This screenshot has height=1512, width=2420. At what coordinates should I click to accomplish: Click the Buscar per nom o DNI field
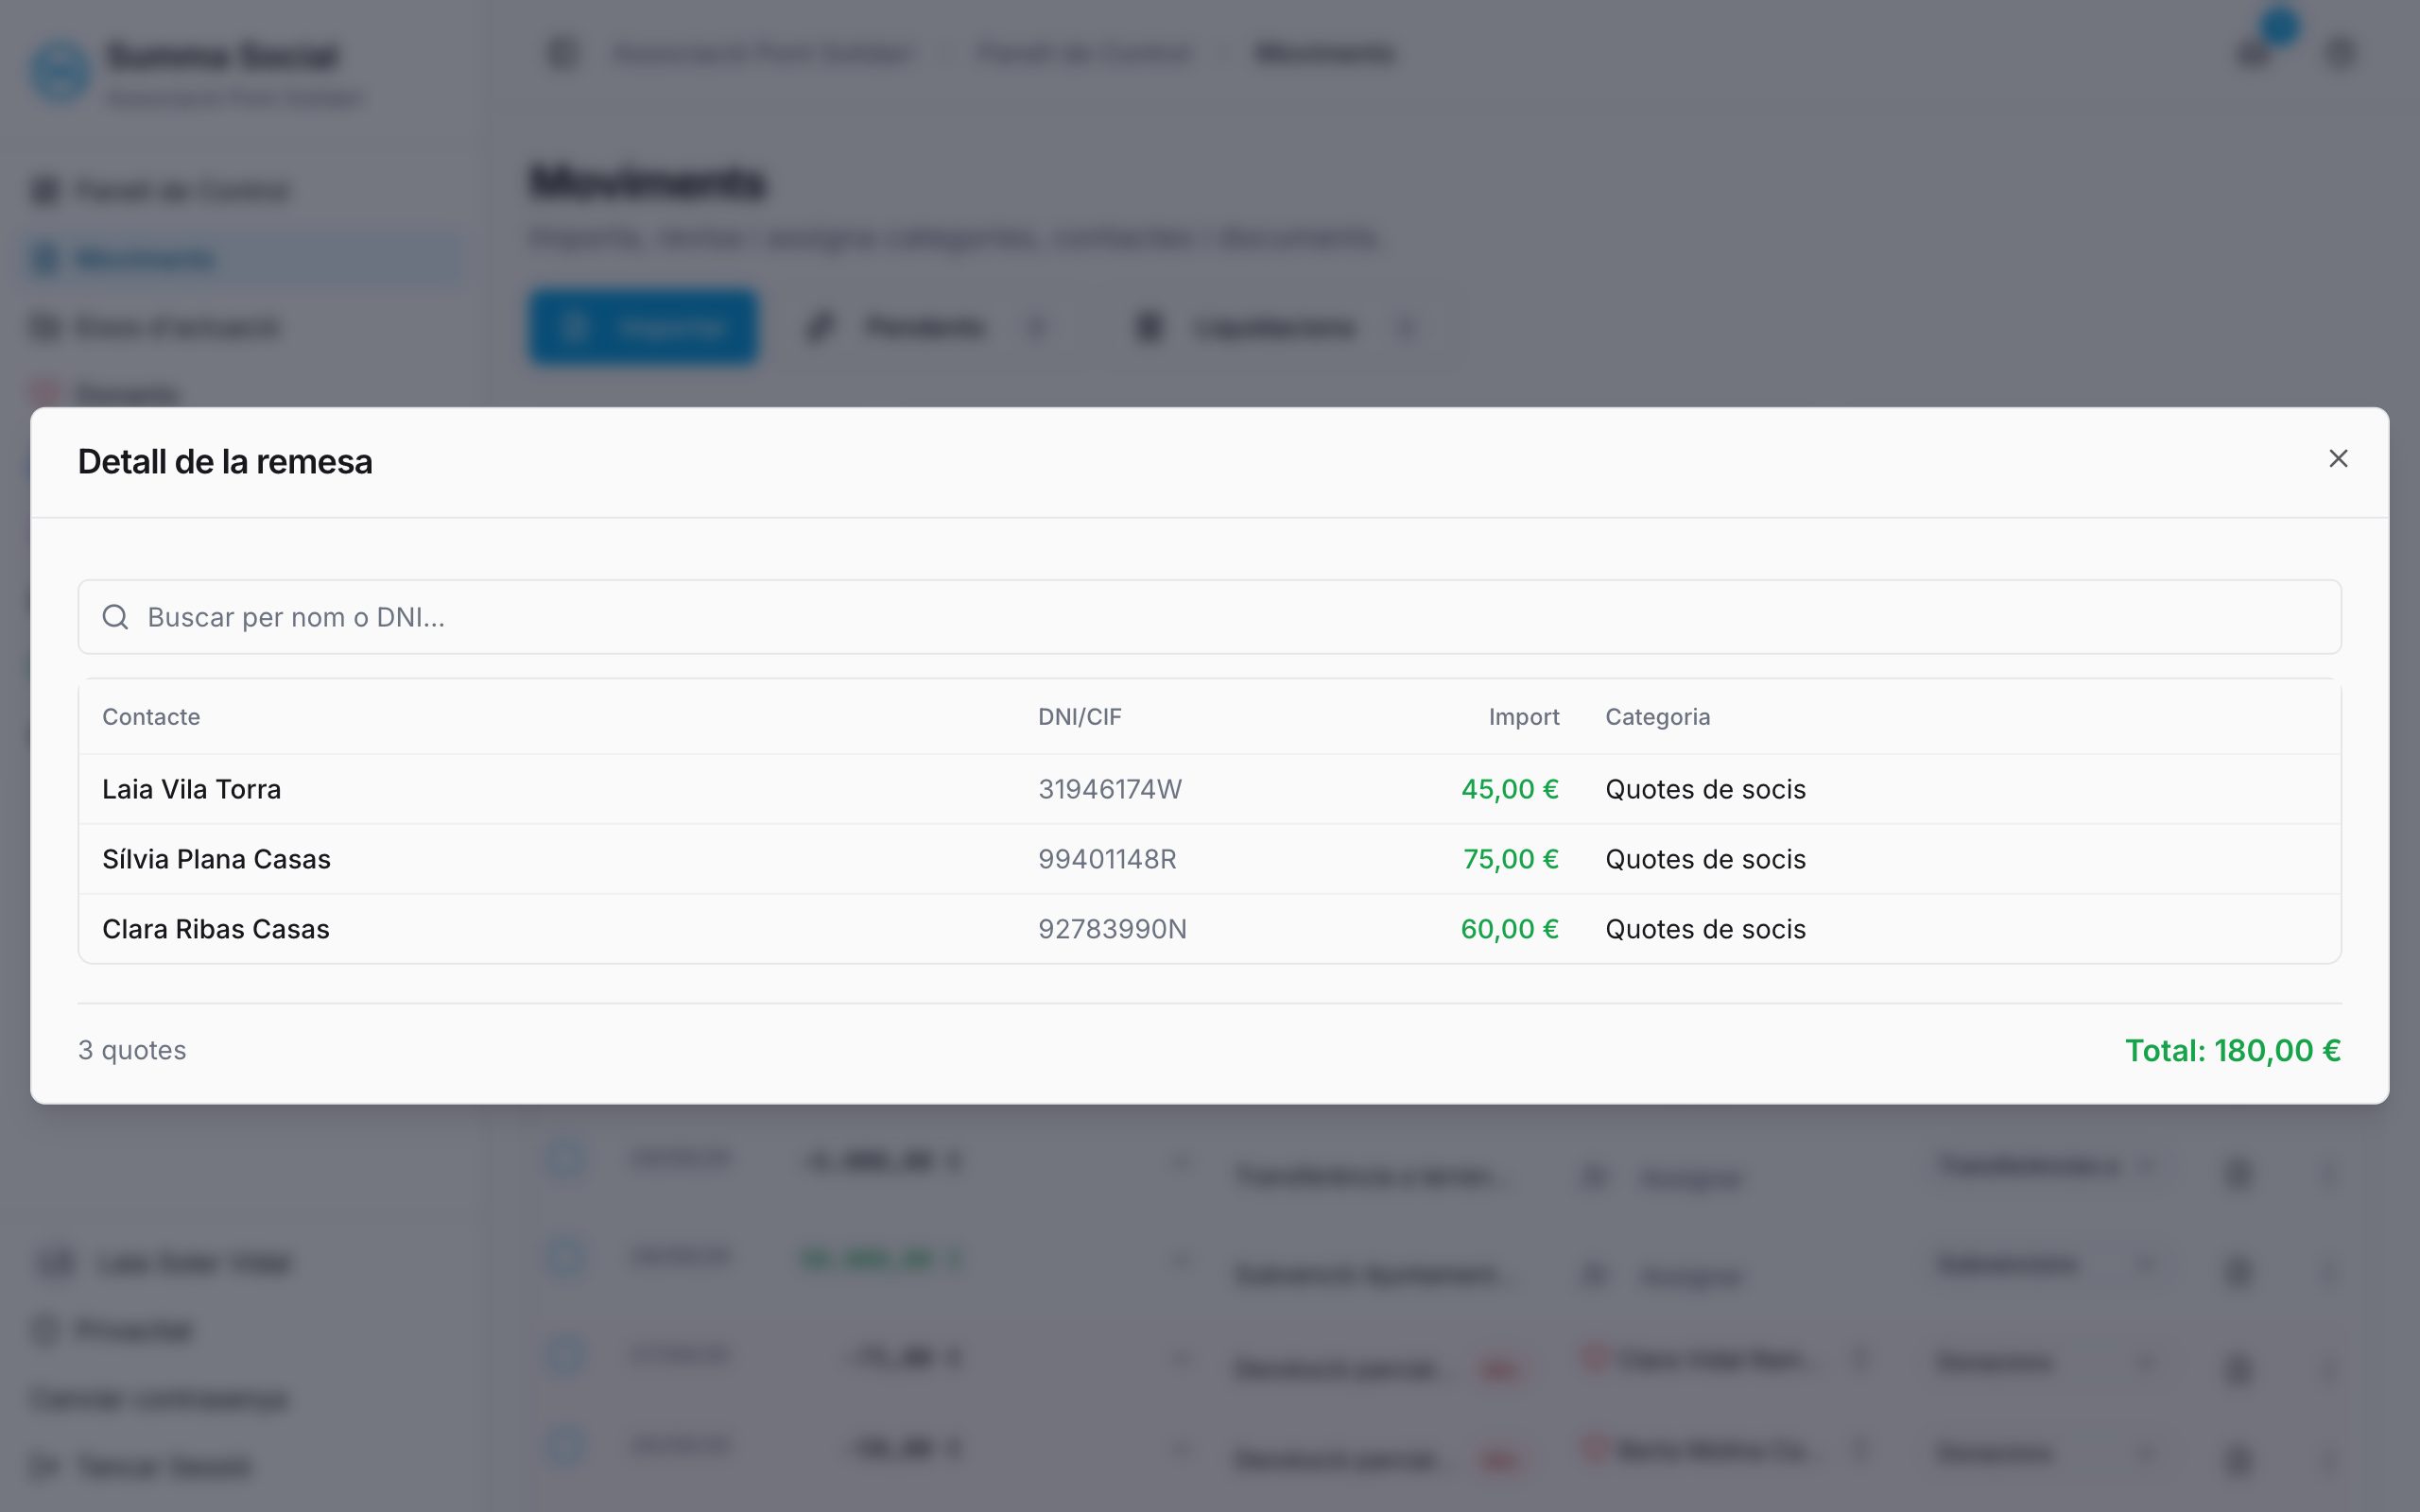tap(1209, 617)
